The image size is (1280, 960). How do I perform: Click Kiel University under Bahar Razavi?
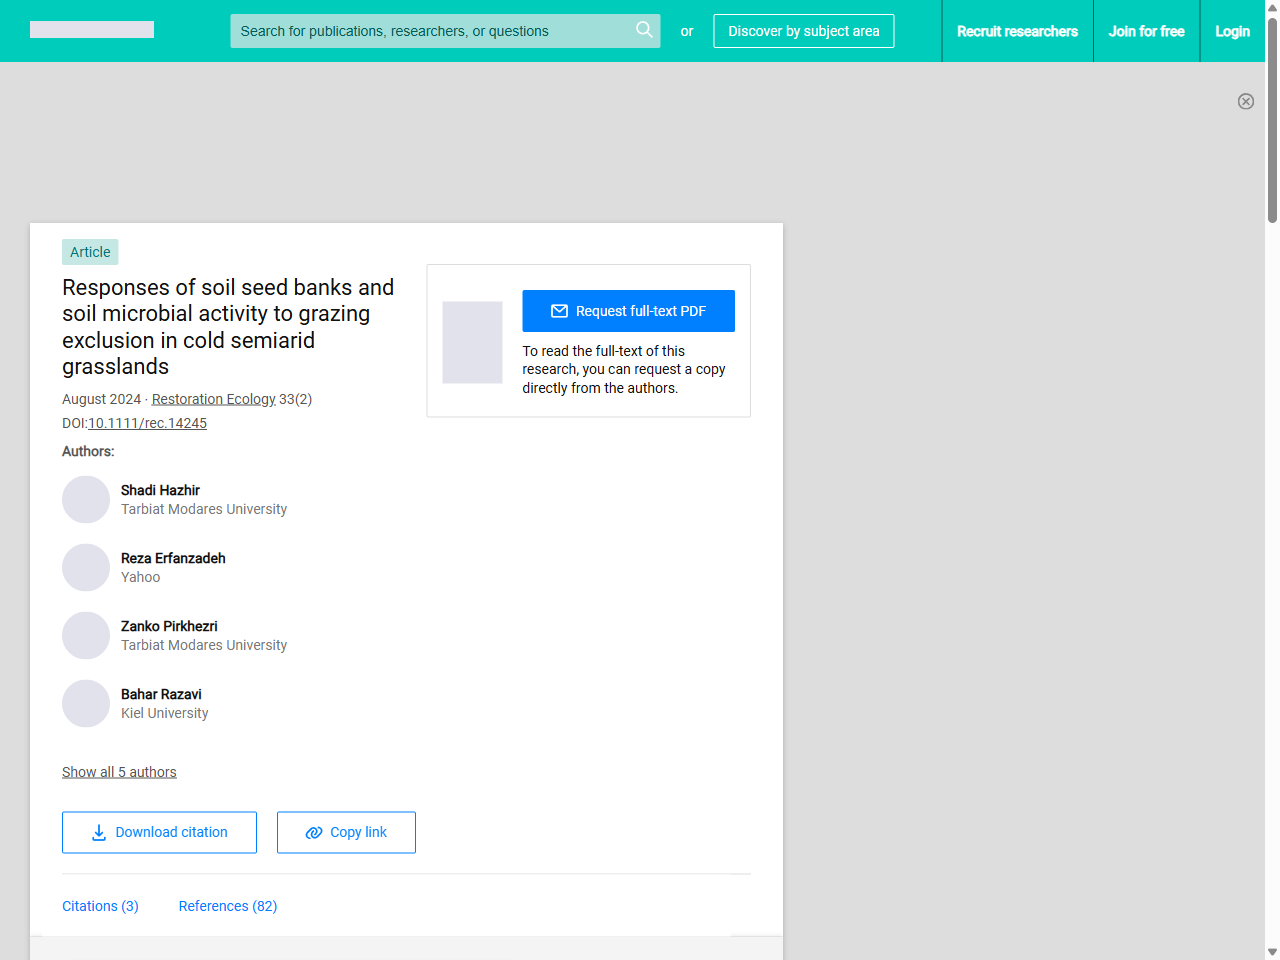pyautogui.click(x=165, y=713)
